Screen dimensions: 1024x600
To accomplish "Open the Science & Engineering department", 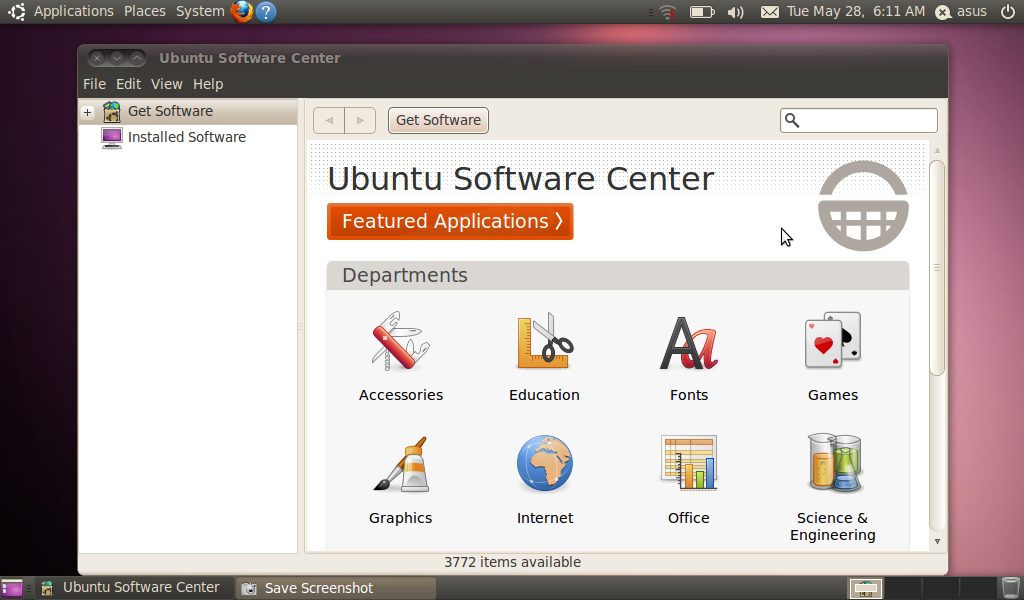I will point(833,488).
